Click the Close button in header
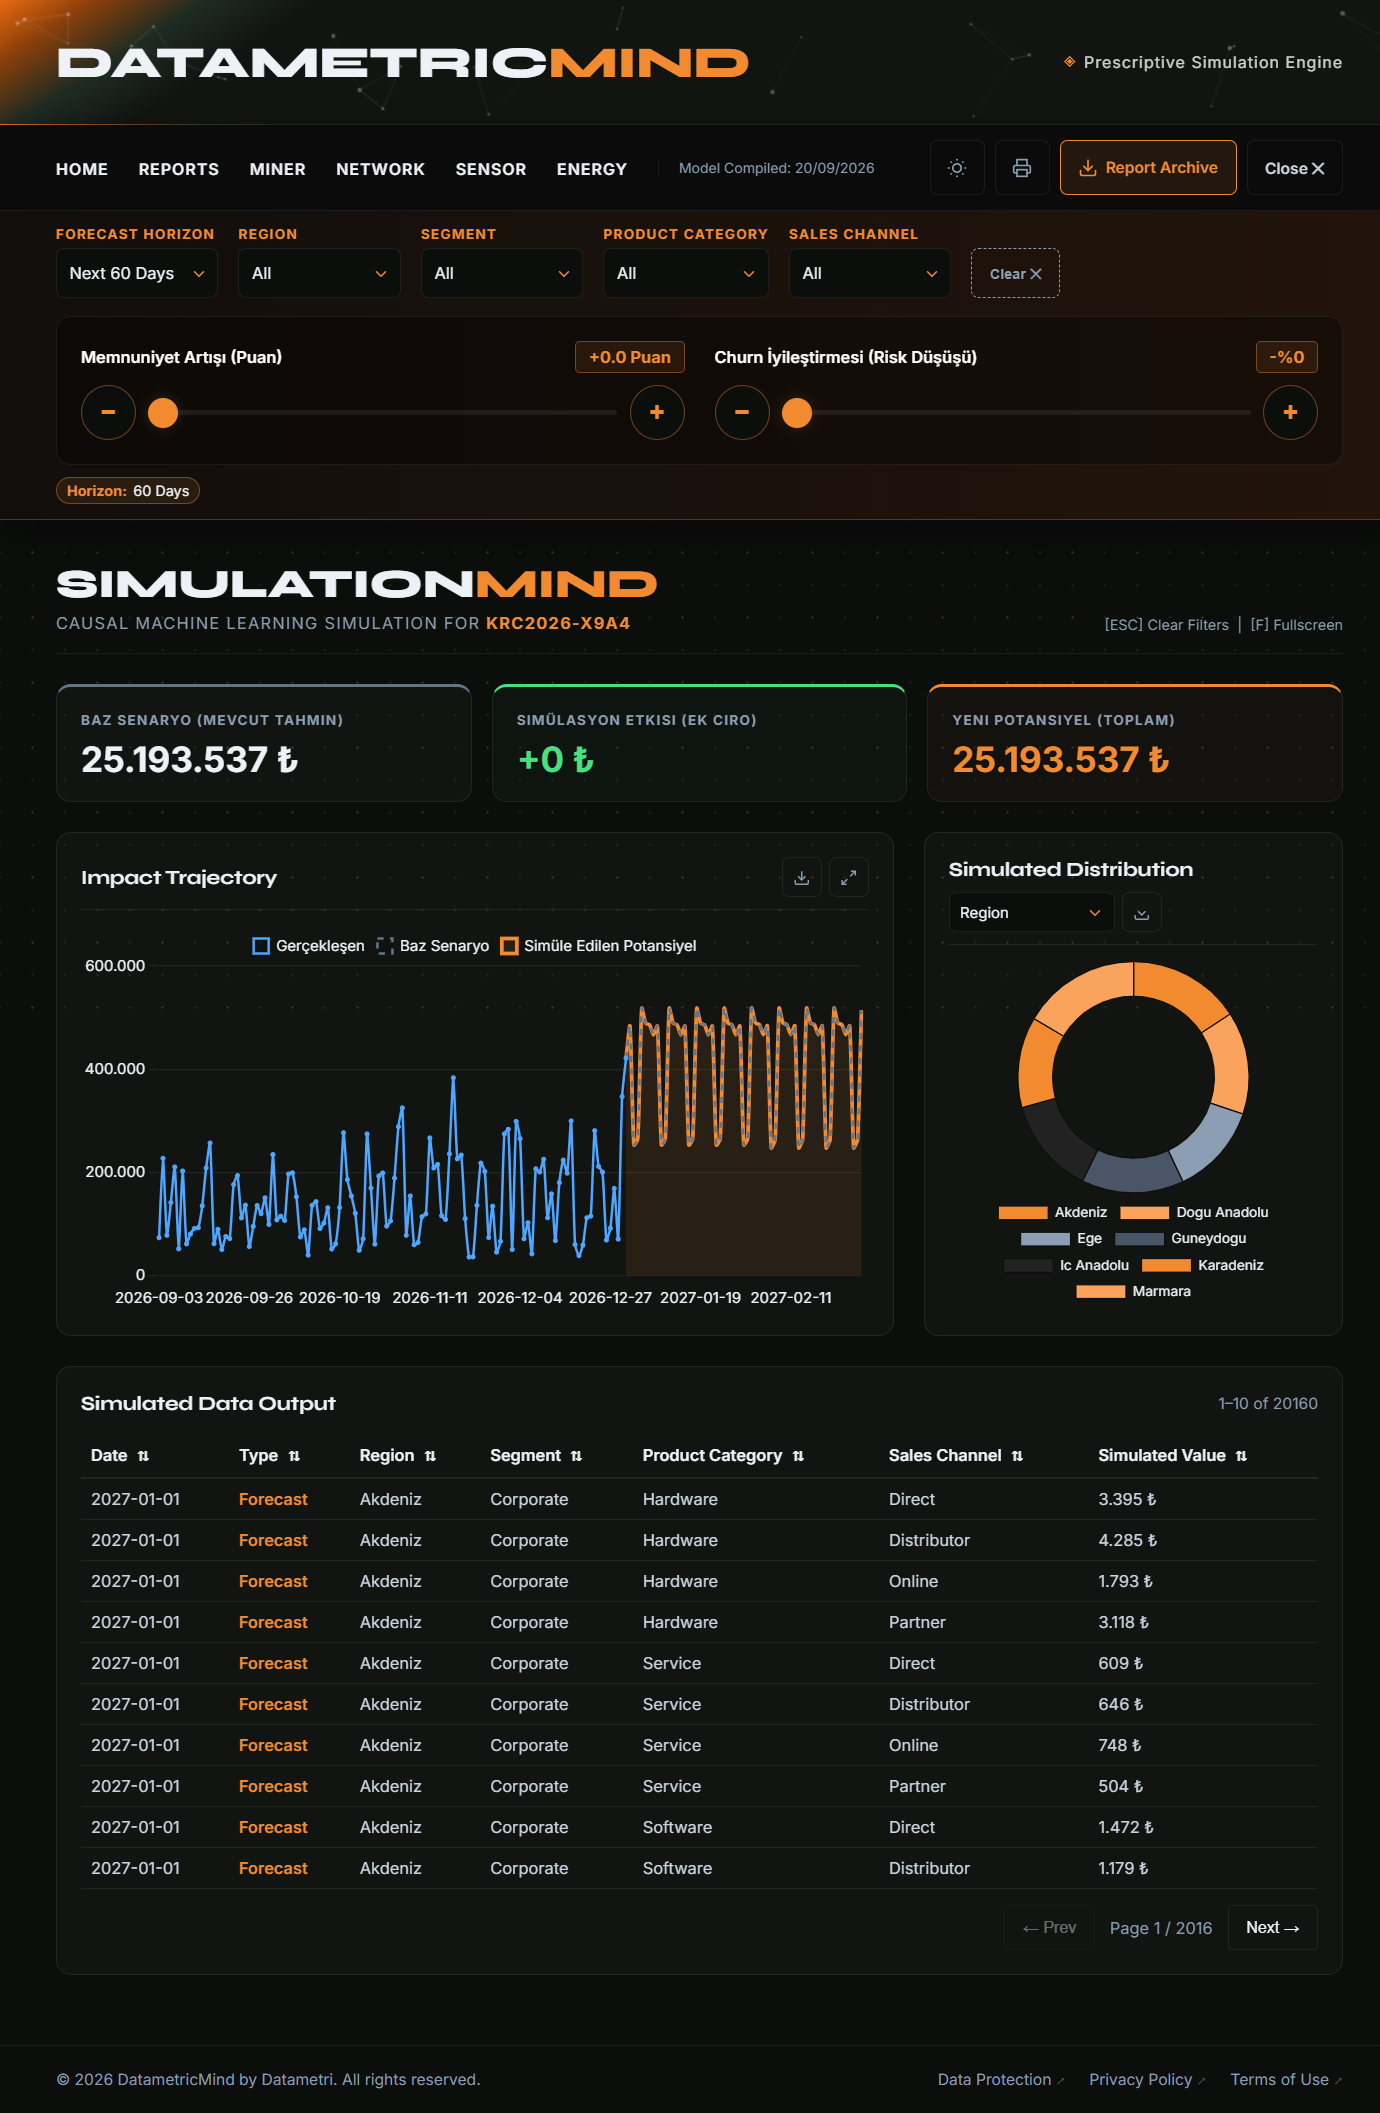 1295,168
